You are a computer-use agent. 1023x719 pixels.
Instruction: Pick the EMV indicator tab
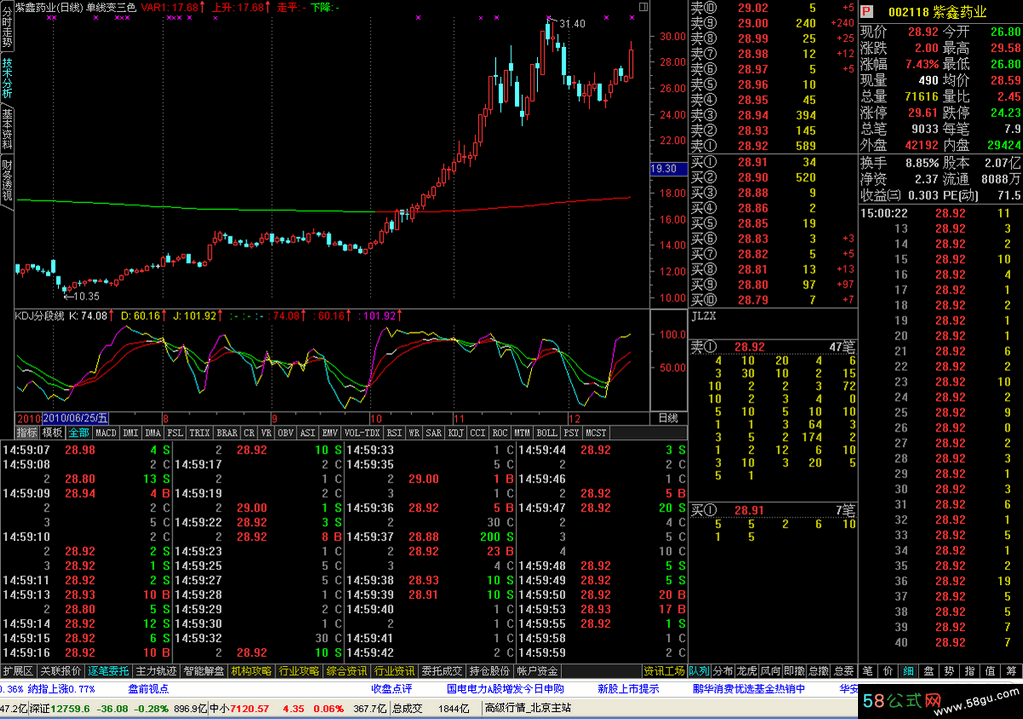point(330,433)
